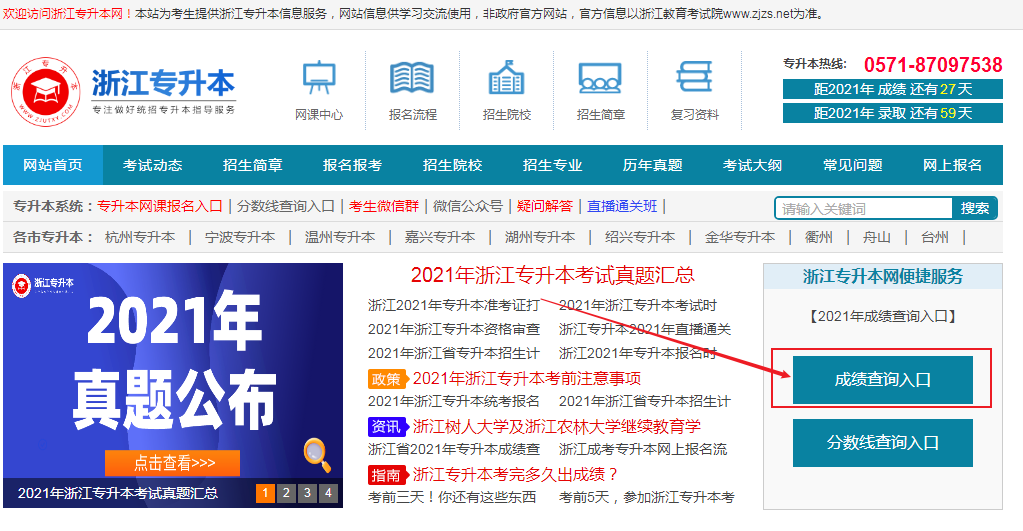The height and width of the screenshot is (531, 1023).
Task: Go to 历年真题 in navigation bar
Action: click(652, 165)
